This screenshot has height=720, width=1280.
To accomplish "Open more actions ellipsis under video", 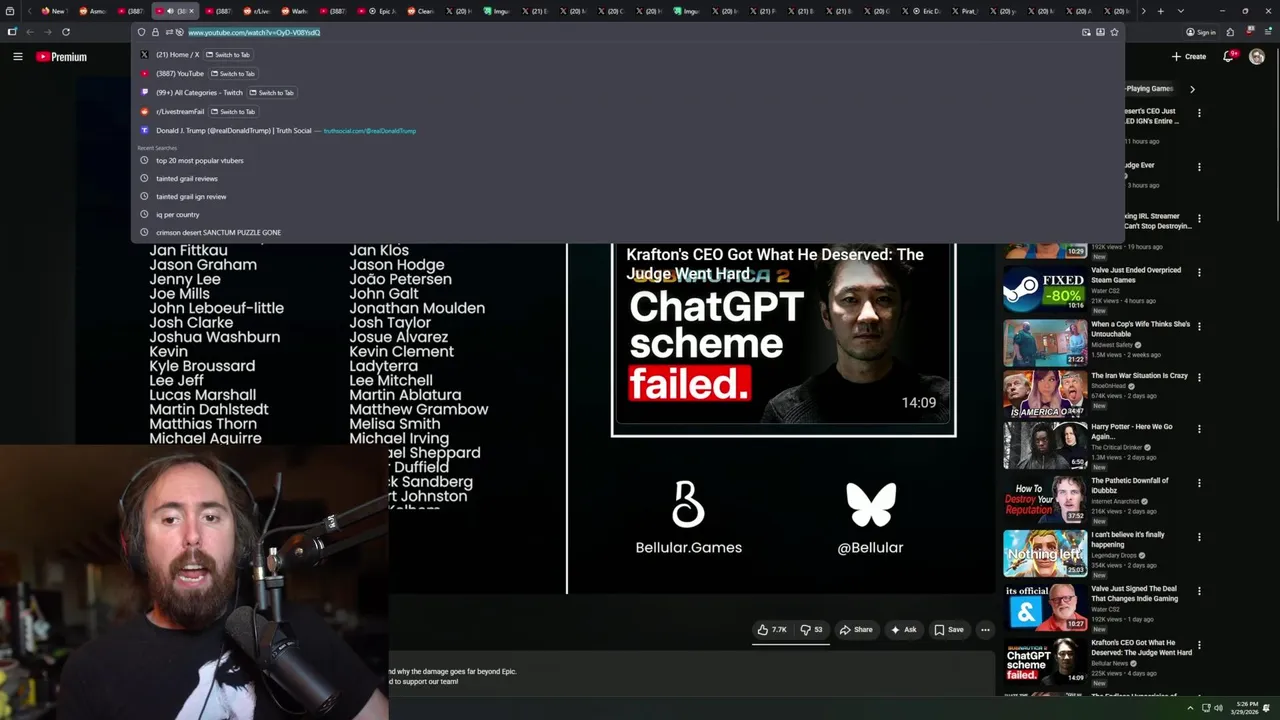I will click(985, 630).
